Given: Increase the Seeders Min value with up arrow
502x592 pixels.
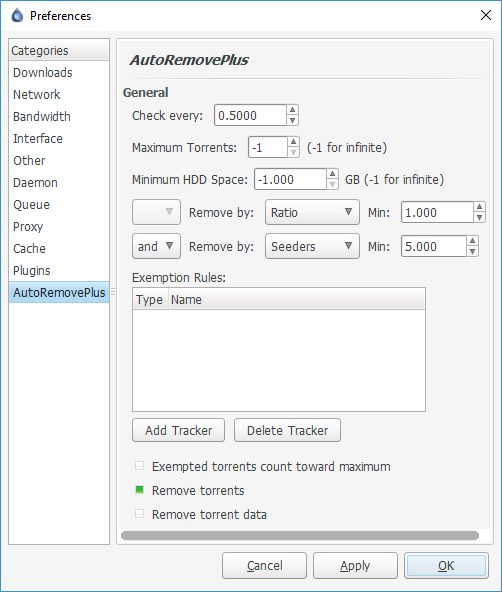Looking at the screenshot, I should click(473, 241).
